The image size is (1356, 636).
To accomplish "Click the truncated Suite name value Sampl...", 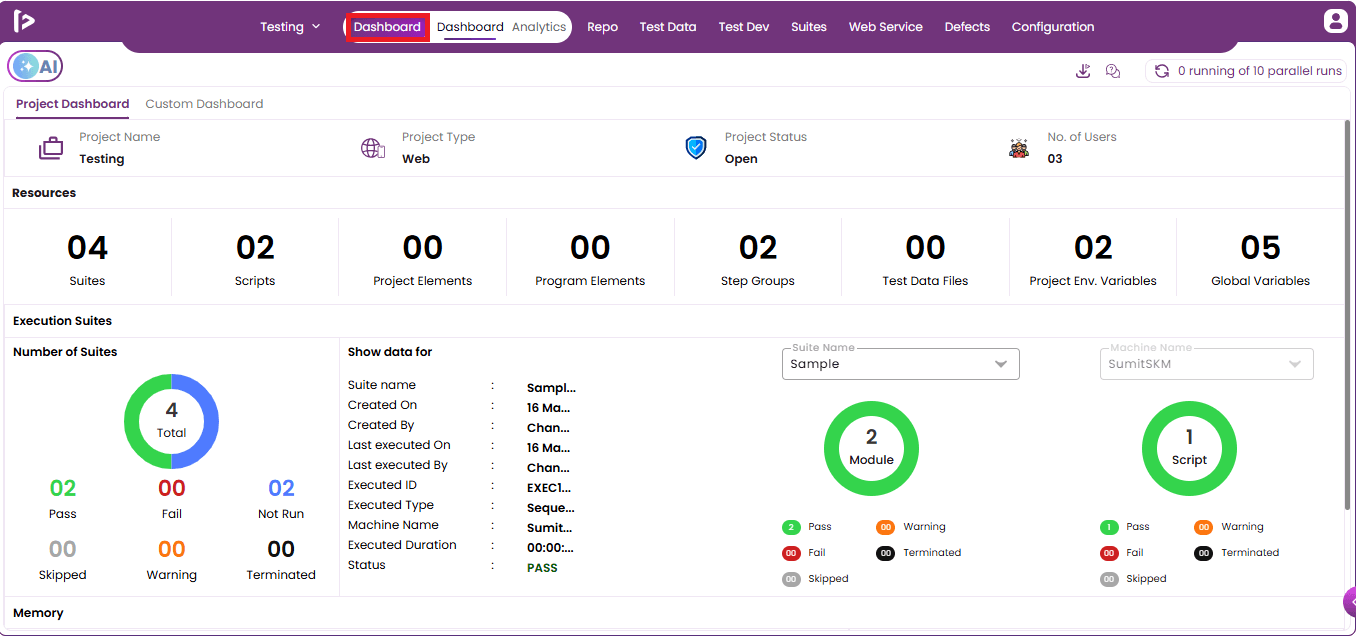I will coord(551,388).
